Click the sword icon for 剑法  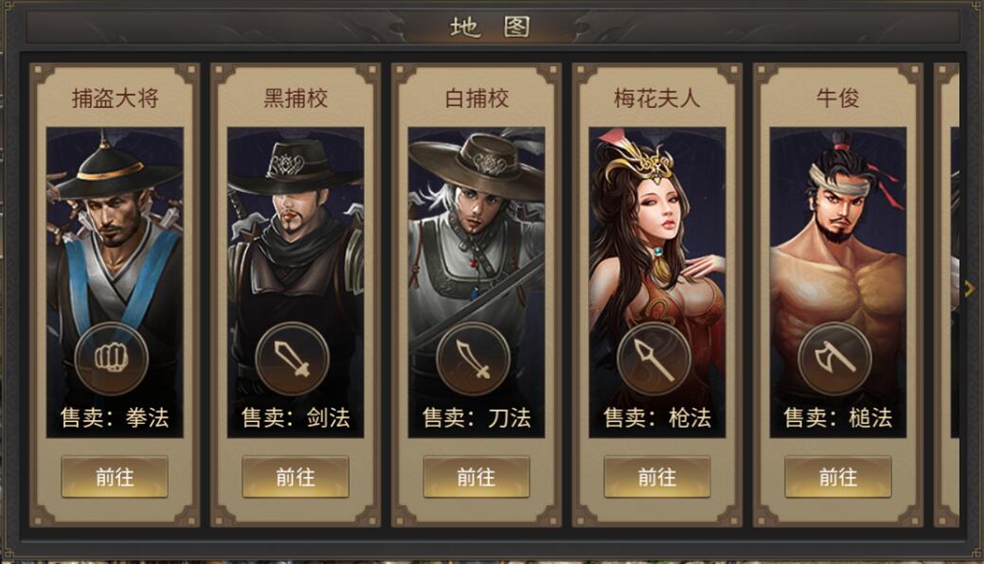(x=292, y=359)
